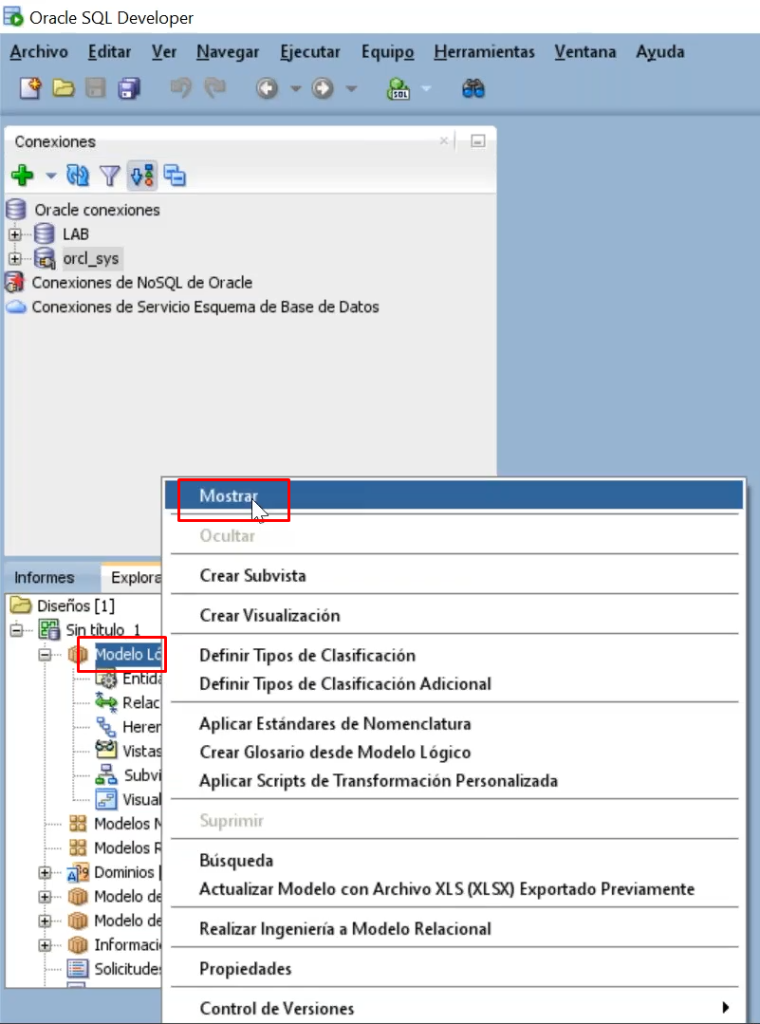Click the Forward navigation arrow icon

pyautogui.click(x=323, y=88)
